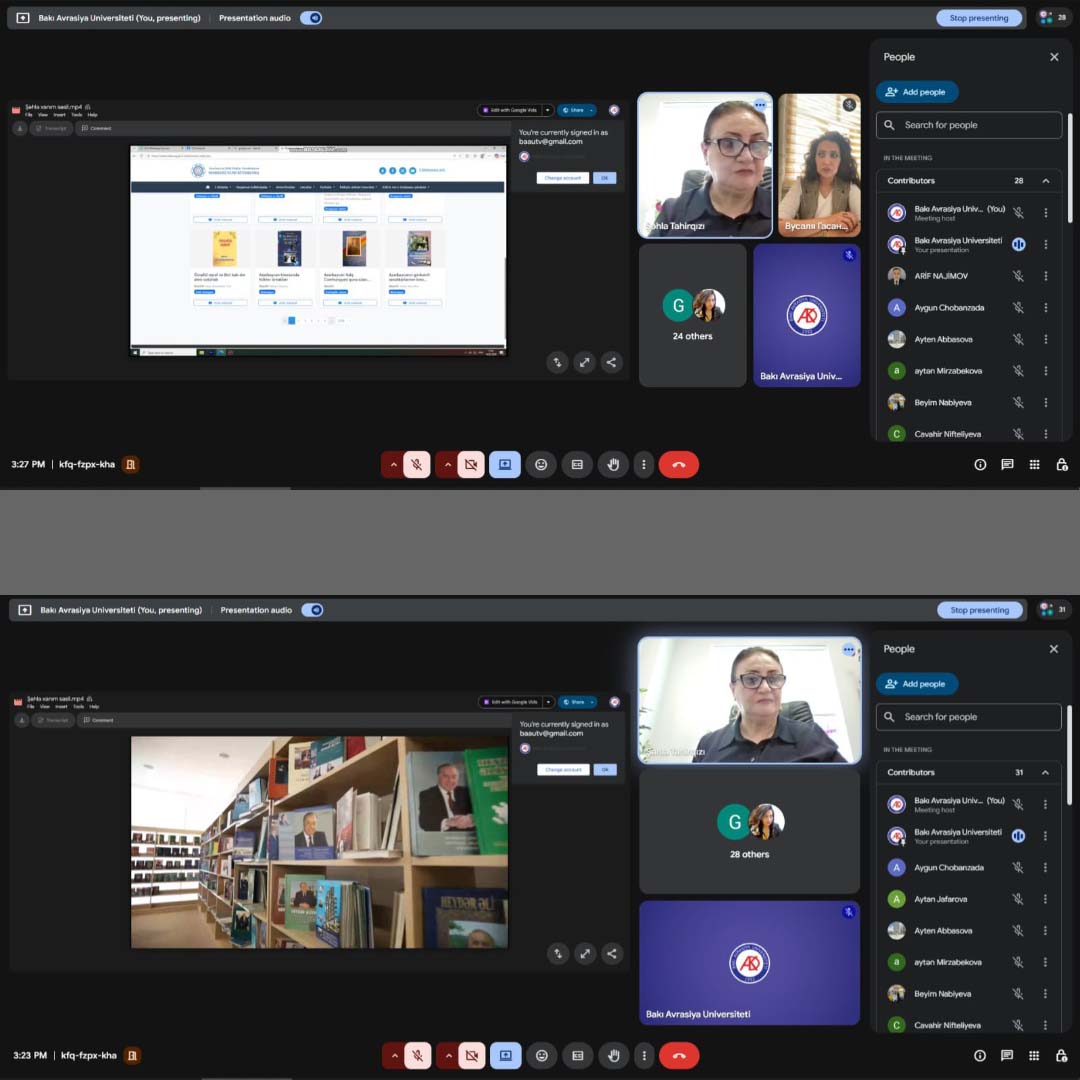
Task: Show meeting details info in the 3:23 PM meeting
Action: tap(980, 1055)
